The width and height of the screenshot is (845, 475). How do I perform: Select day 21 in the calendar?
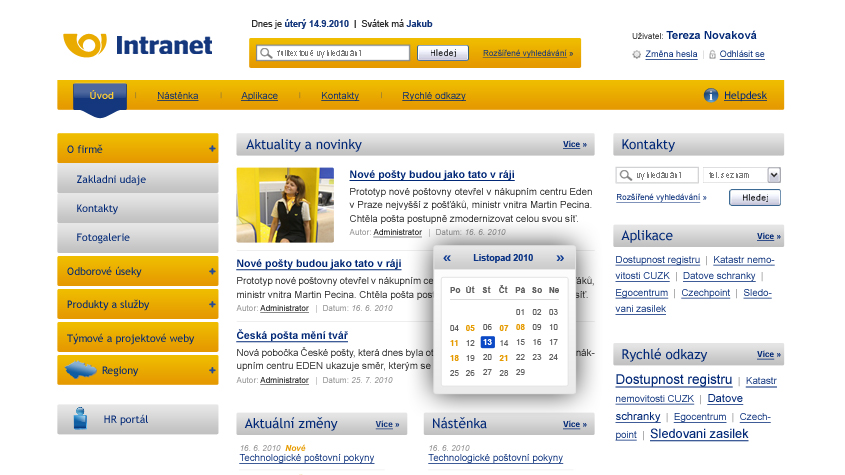click(x=503, y=357)
